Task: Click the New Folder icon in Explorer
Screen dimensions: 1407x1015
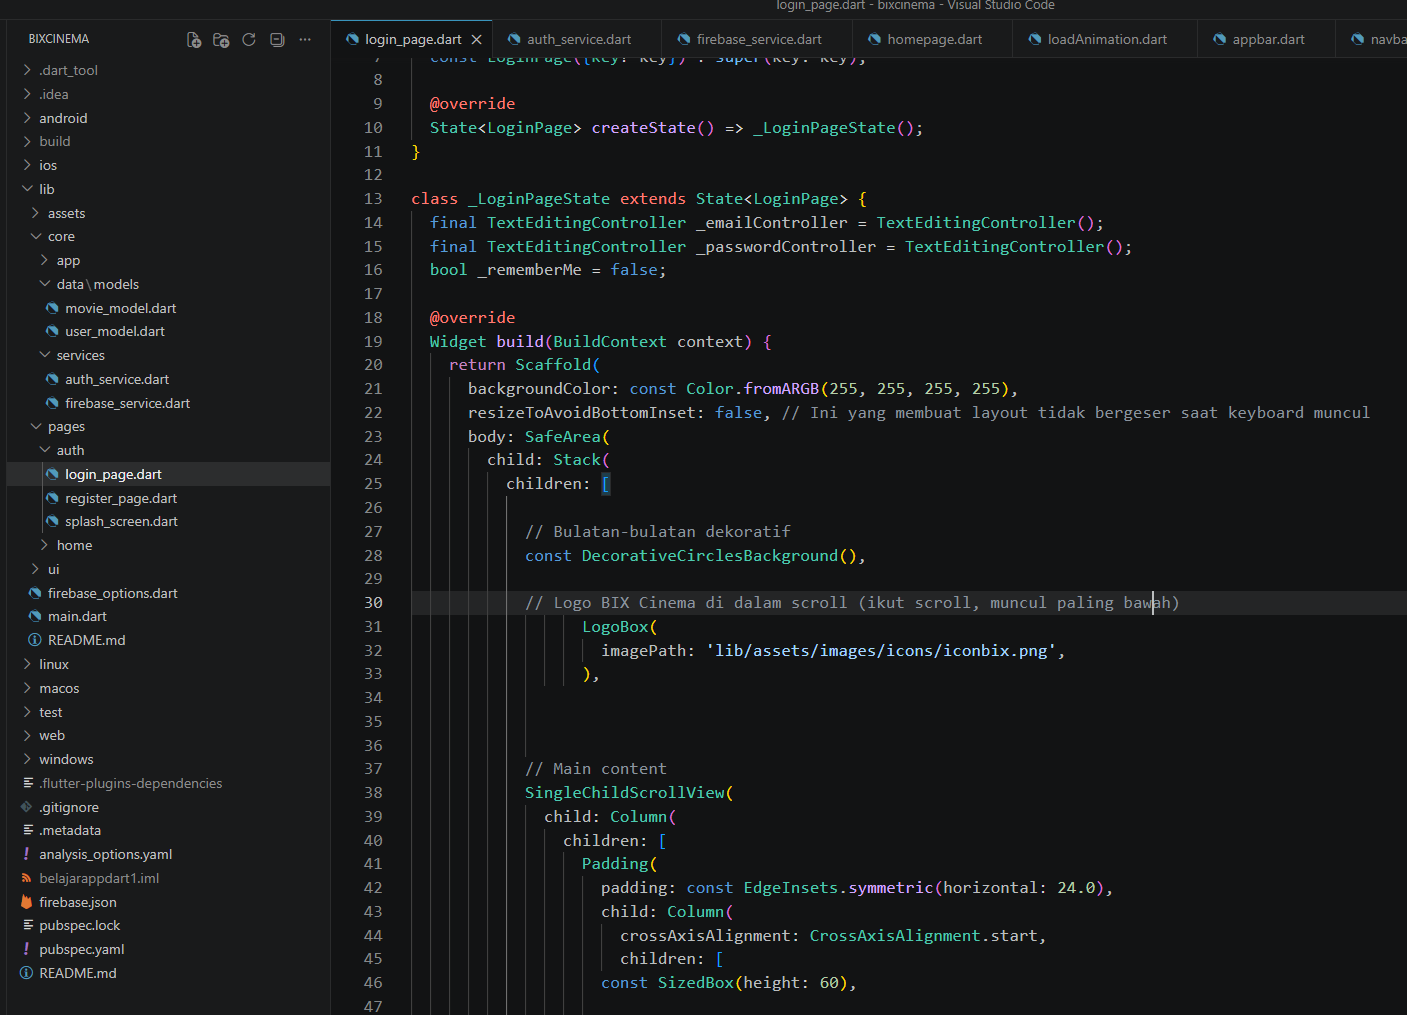Action: tap(221, 40)
